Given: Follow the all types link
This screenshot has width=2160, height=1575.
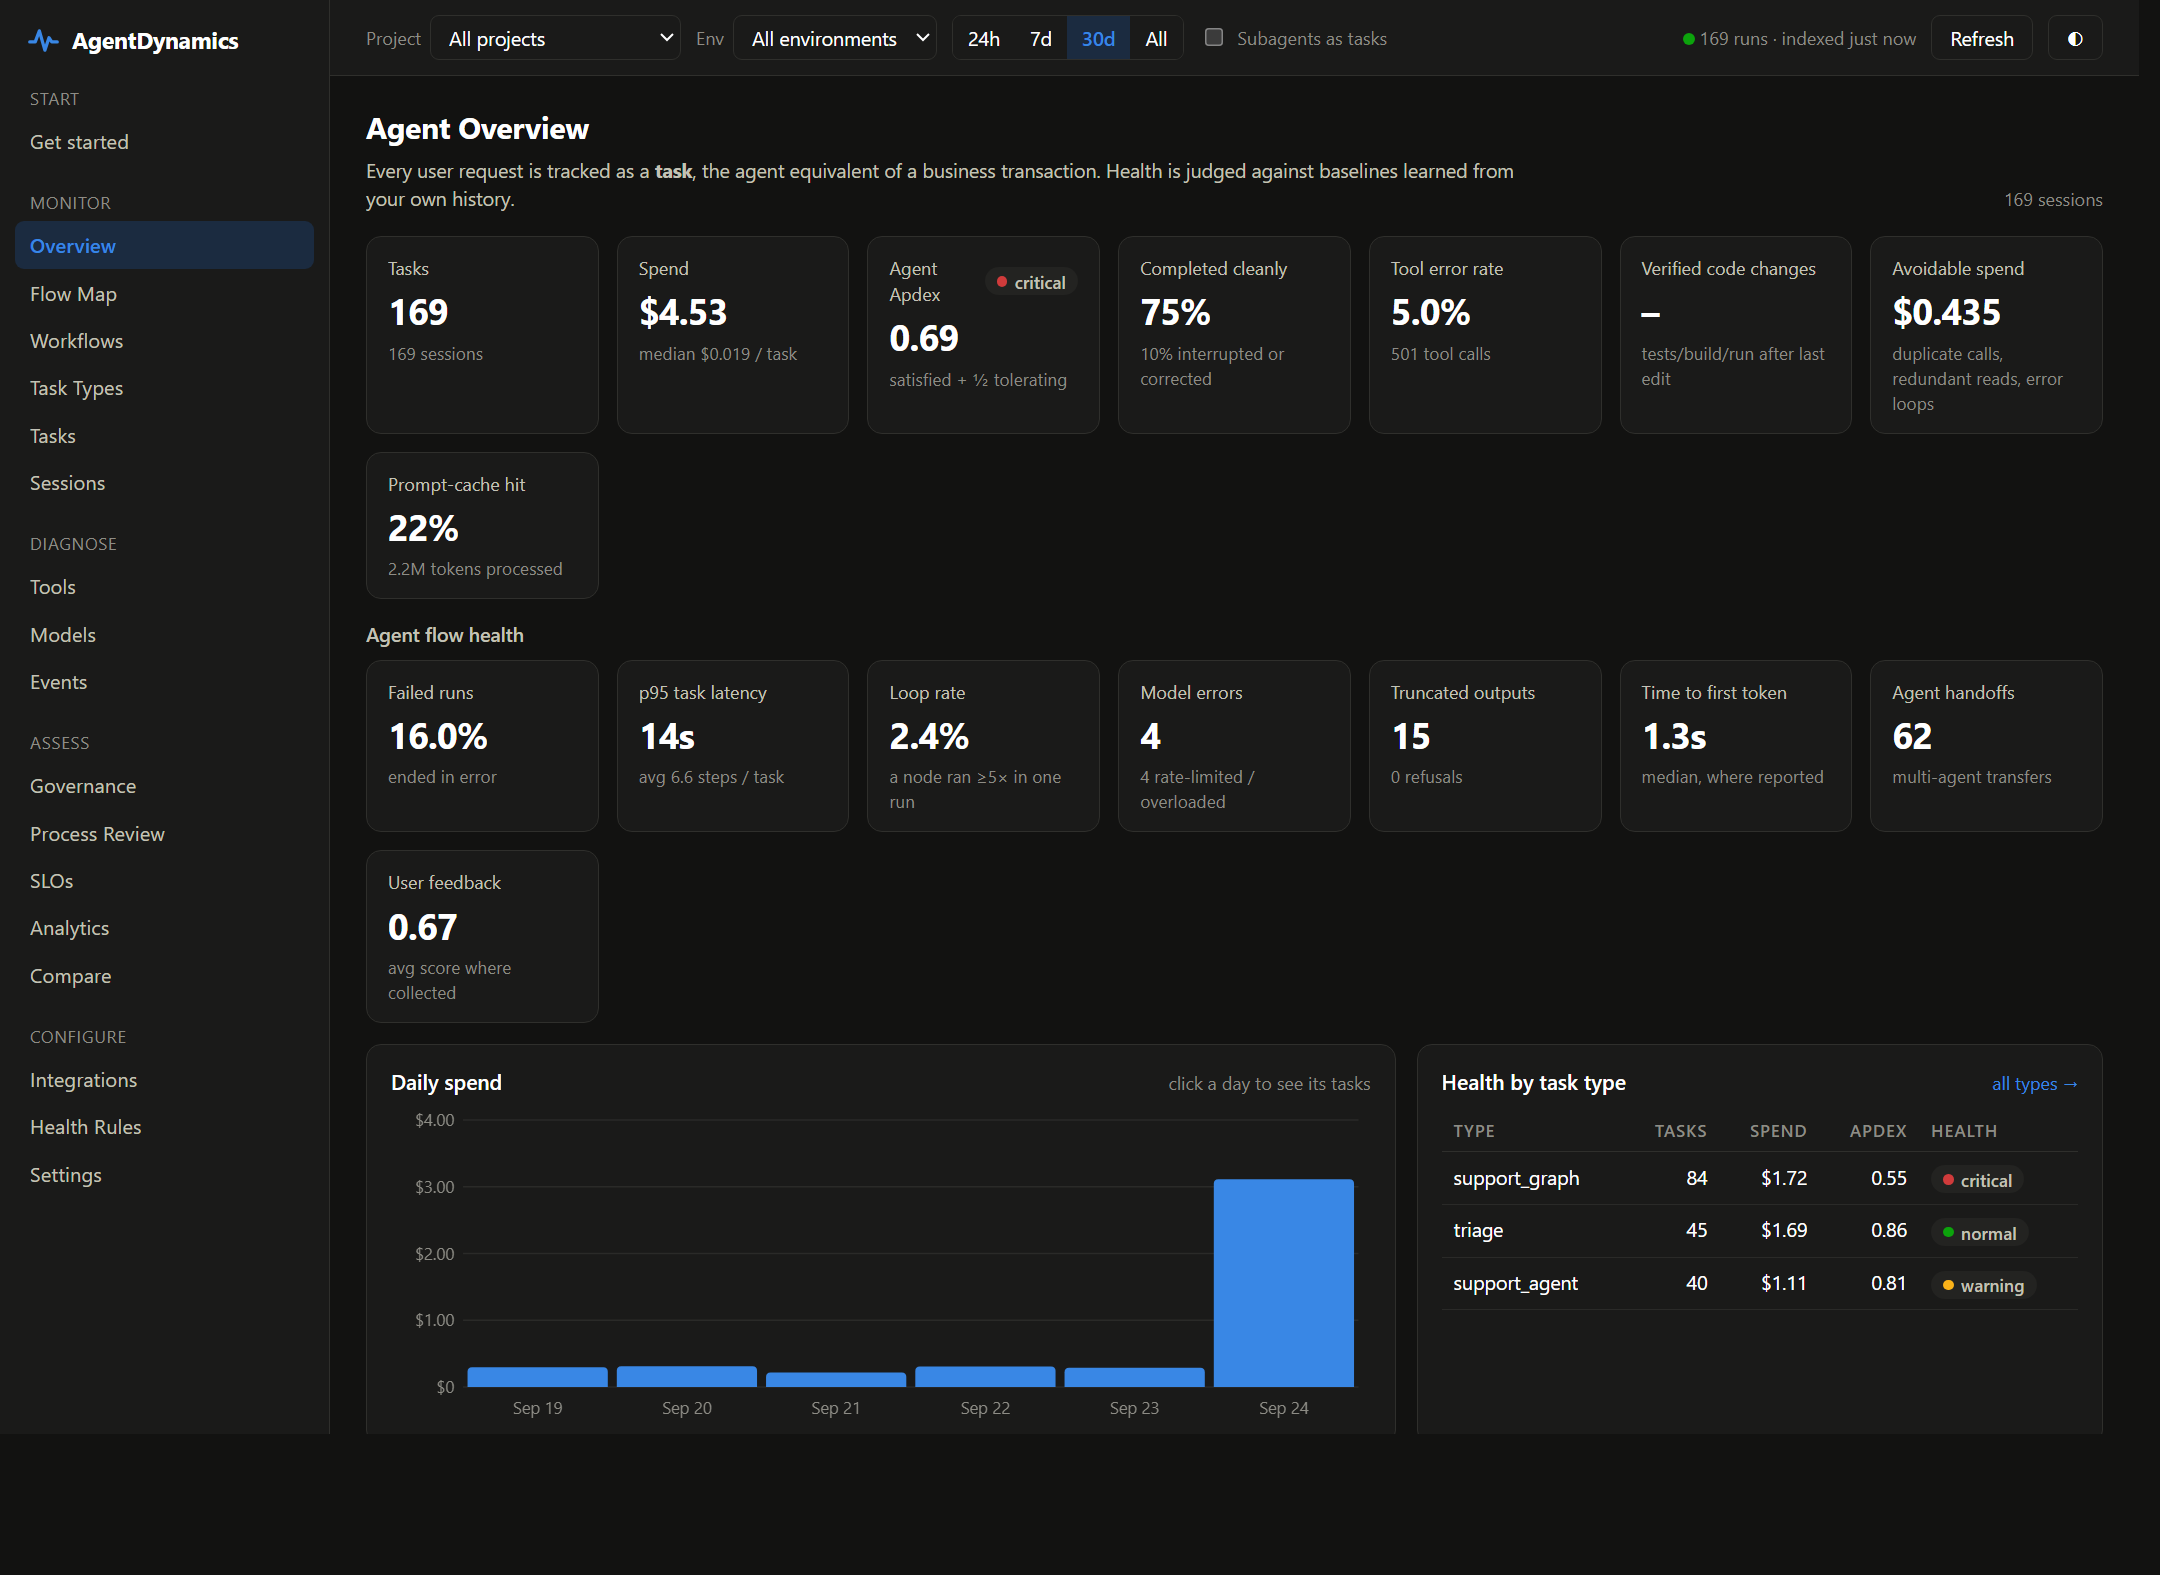Looking at the screenshot, I should pyautogui.click(x=2034, y=1084).
